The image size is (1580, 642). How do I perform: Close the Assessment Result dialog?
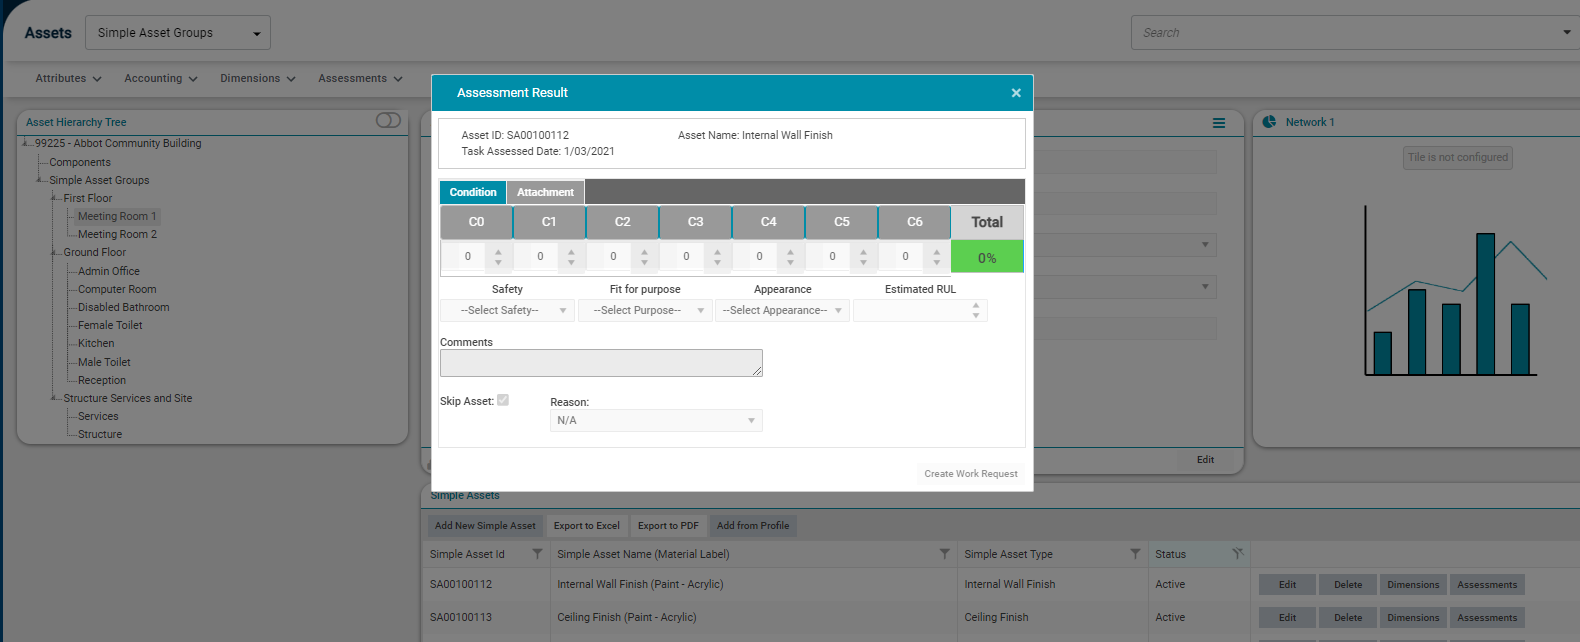point(1016,93)
